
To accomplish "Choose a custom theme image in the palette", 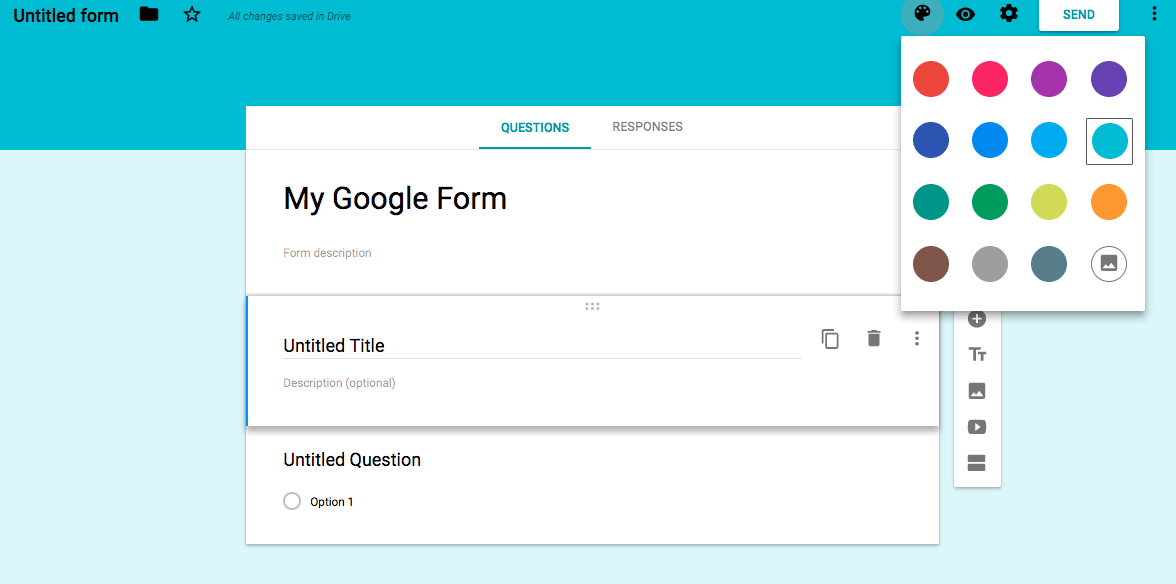I will pyautogui.click(x=1108, y=264).
